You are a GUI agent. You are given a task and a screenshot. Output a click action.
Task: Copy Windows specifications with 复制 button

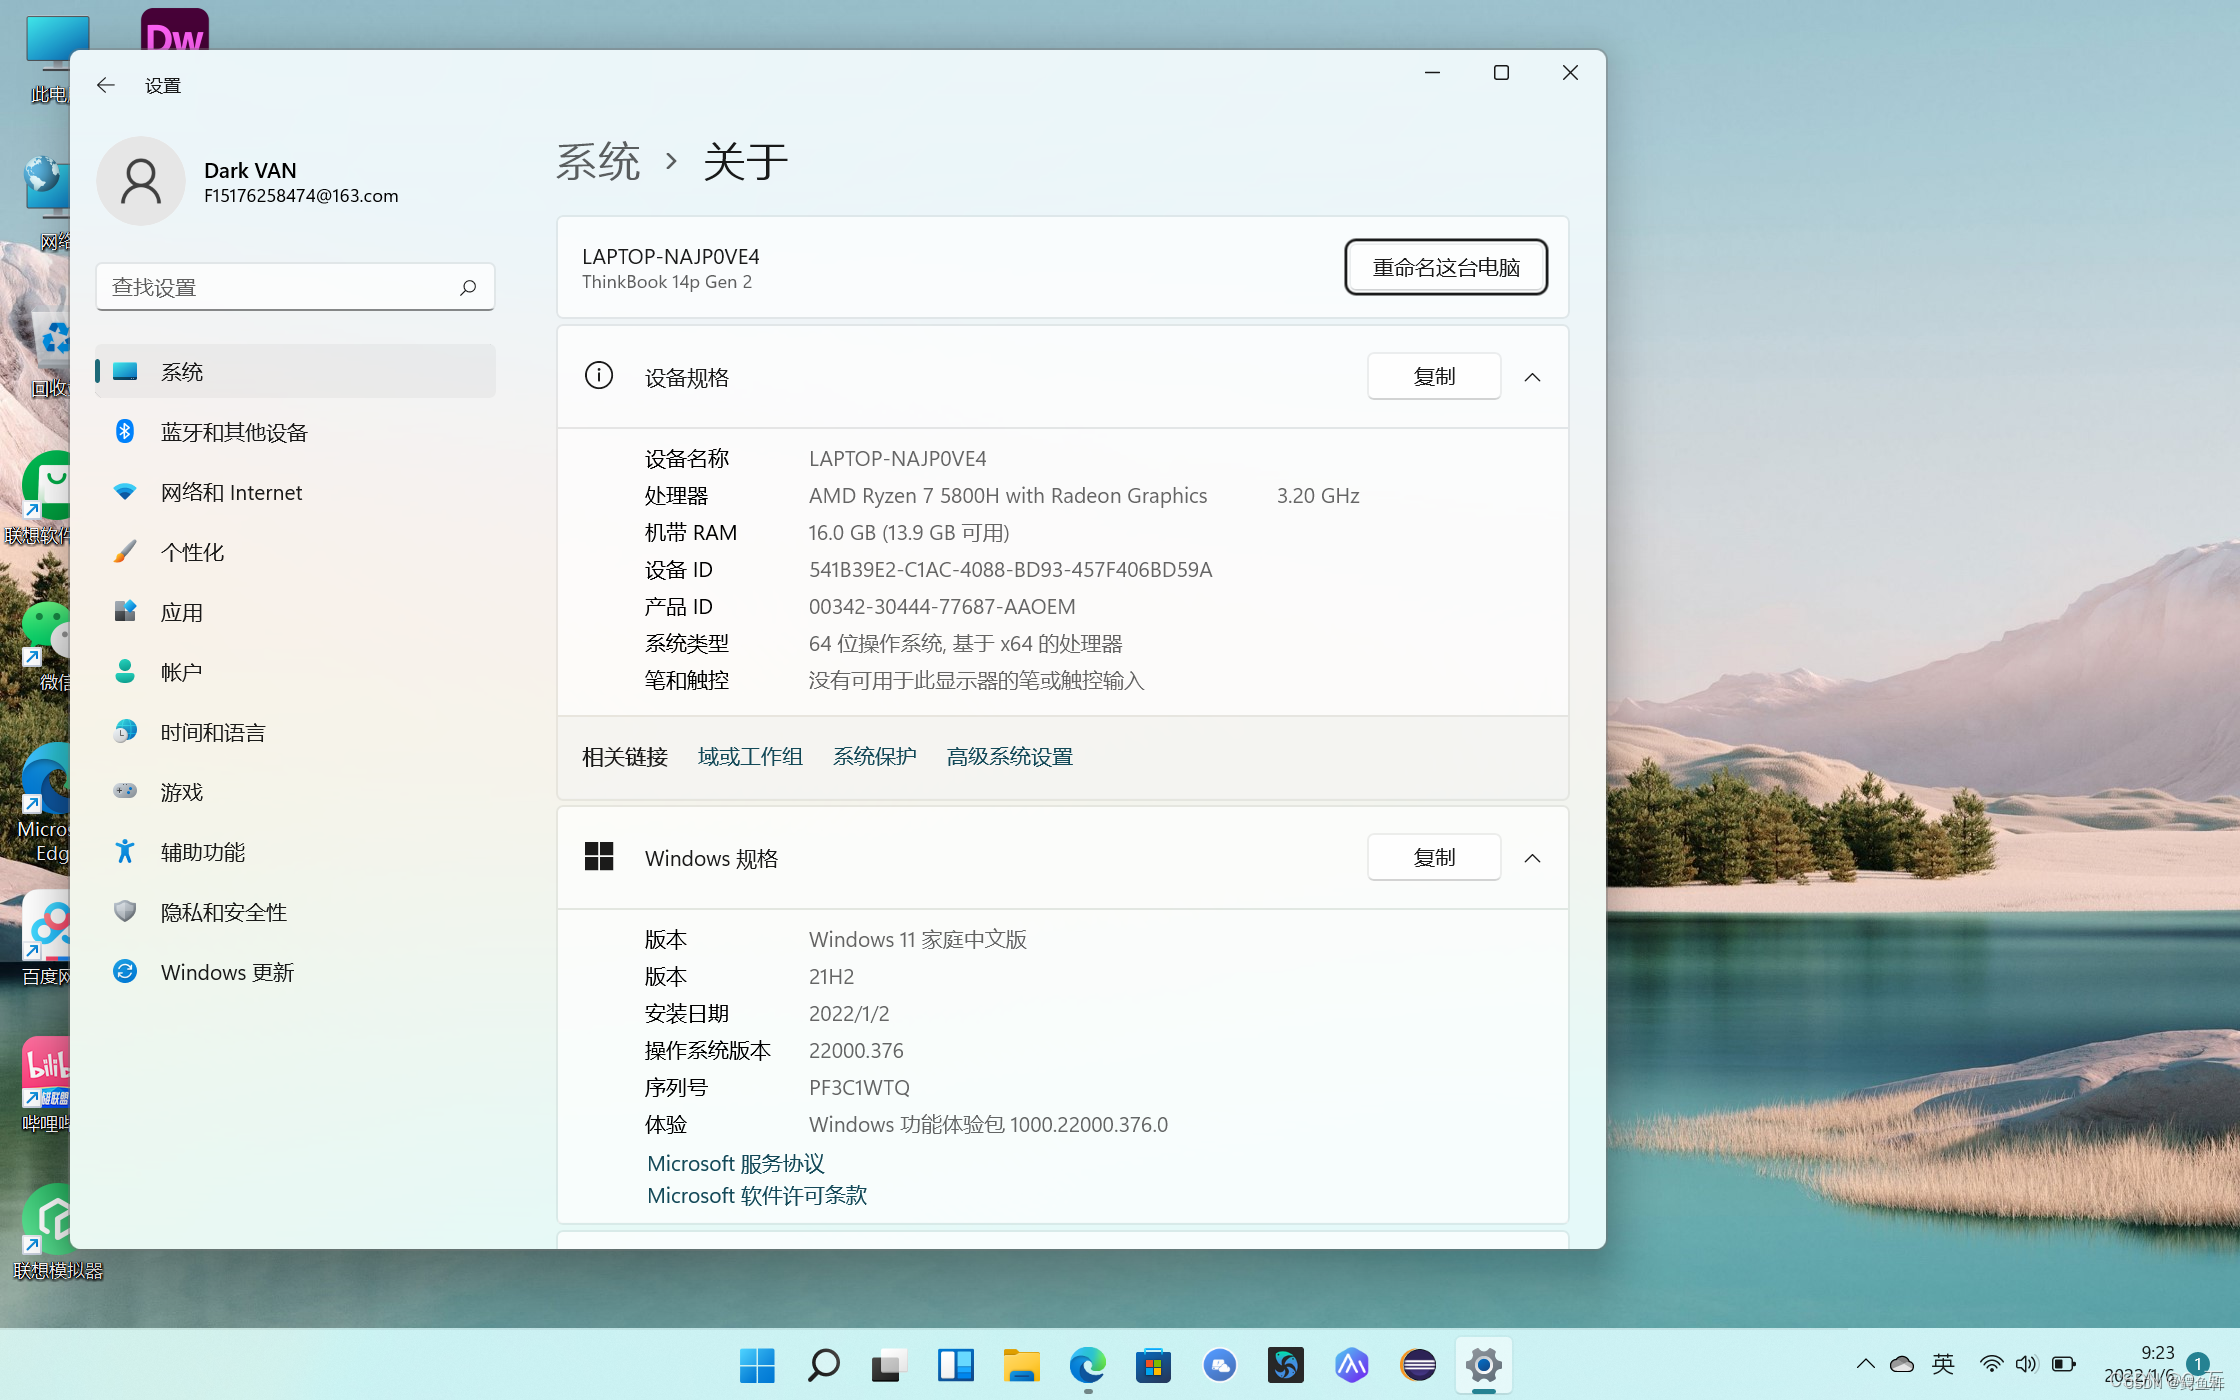point(1434,858)
